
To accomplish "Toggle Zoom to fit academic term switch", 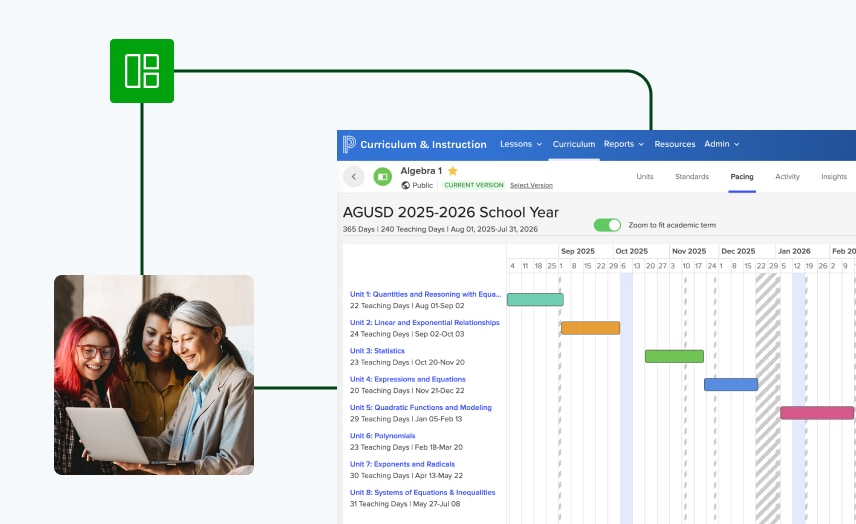I will point(607,225).
